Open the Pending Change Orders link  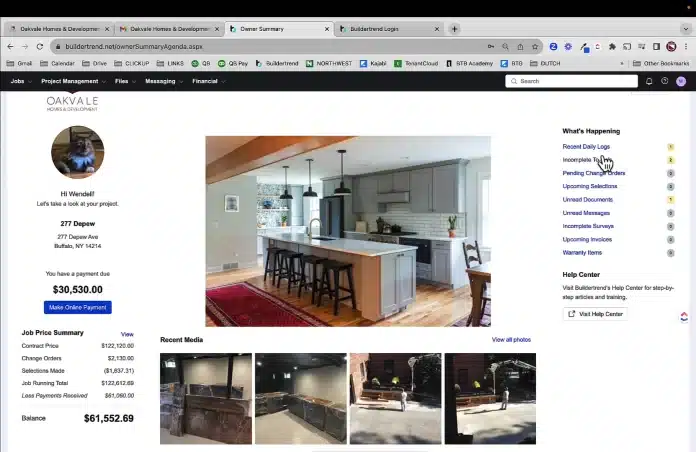pyautogui.click(x=594, y=173)
